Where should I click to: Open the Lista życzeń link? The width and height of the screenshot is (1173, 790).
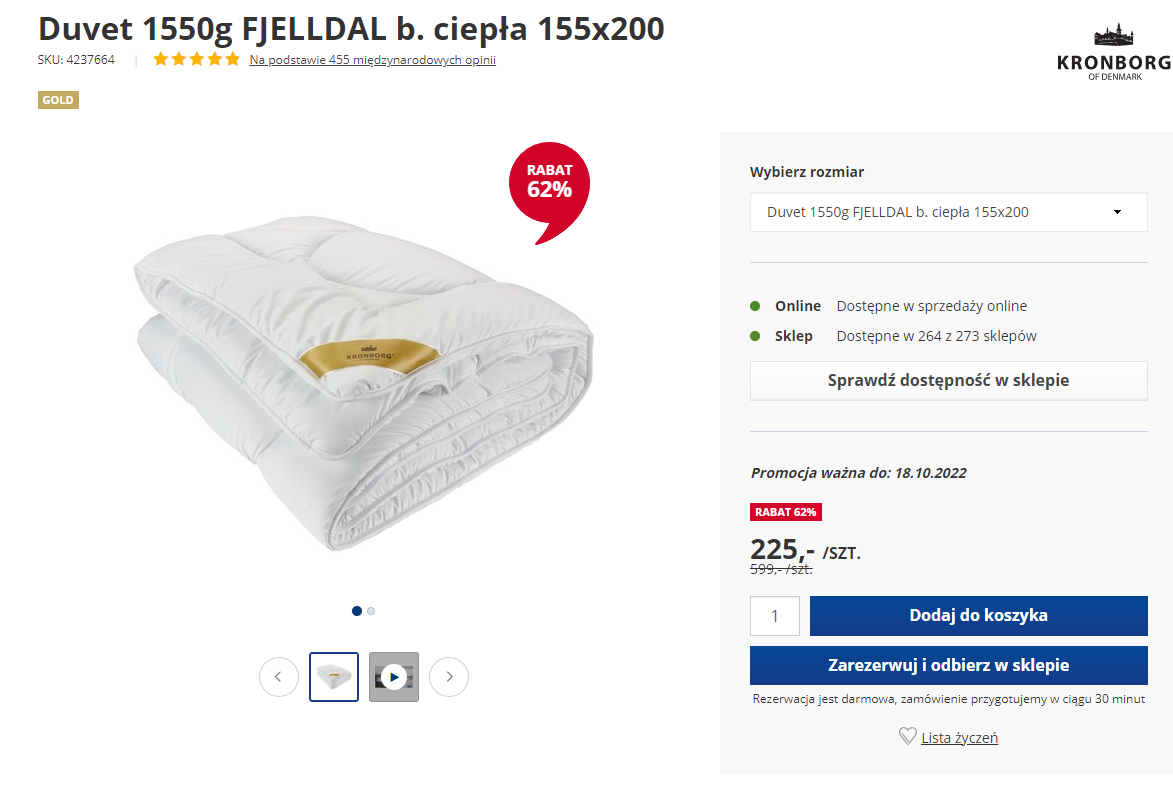pos(959,738)
